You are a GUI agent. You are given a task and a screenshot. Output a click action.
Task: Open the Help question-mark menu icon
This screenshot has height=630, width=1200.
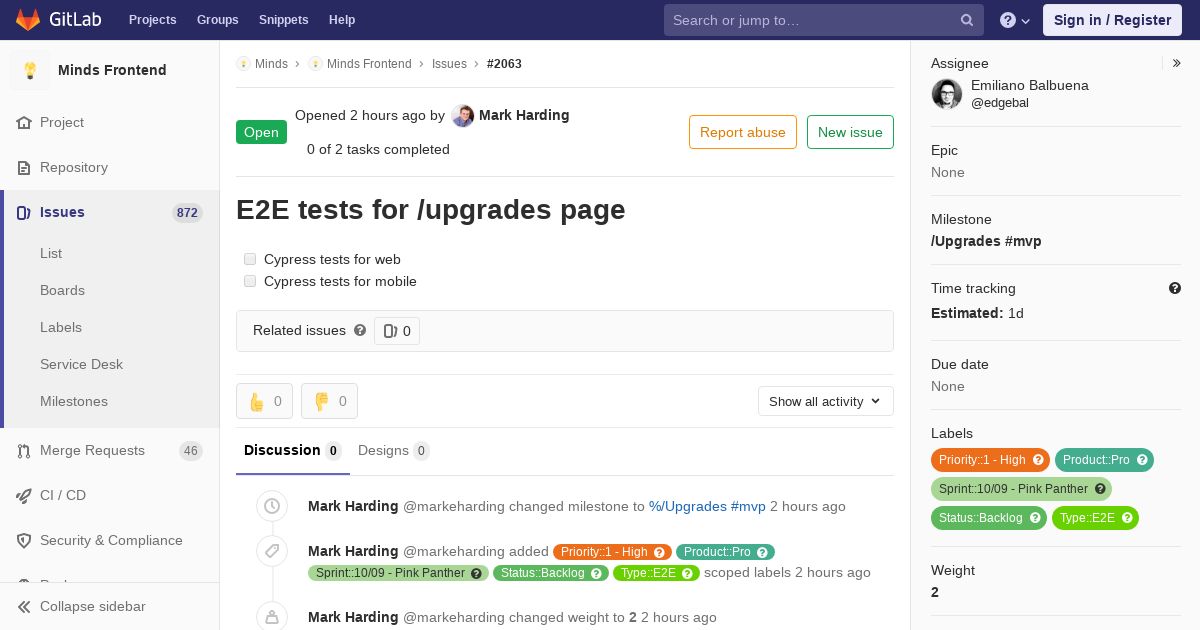click(1008, 20)
